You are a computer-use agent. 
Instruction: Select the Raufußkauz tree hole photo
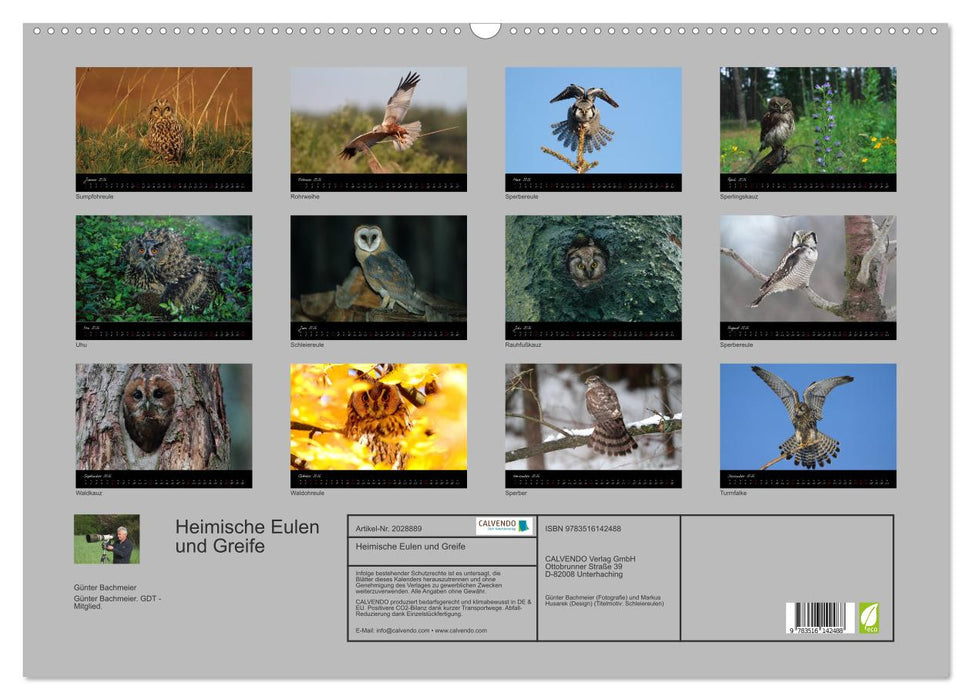click(593, 269)
